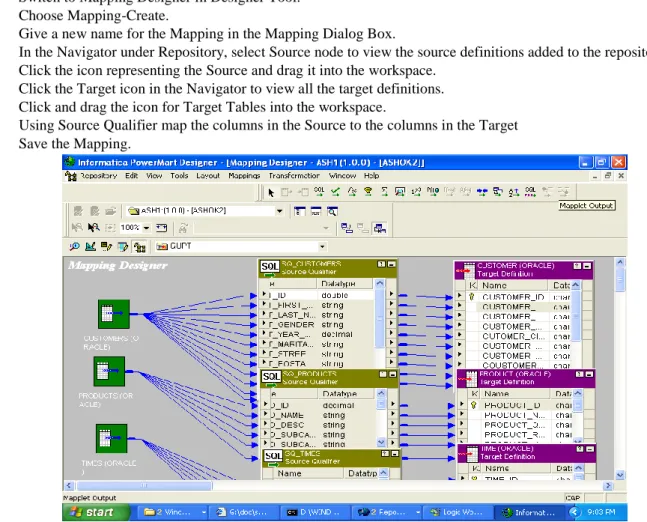Click the SQL icon on SQ_PRODUCTS header
Image resolution: width=647 pixels, height=522 pixels.
click(272, 377)
